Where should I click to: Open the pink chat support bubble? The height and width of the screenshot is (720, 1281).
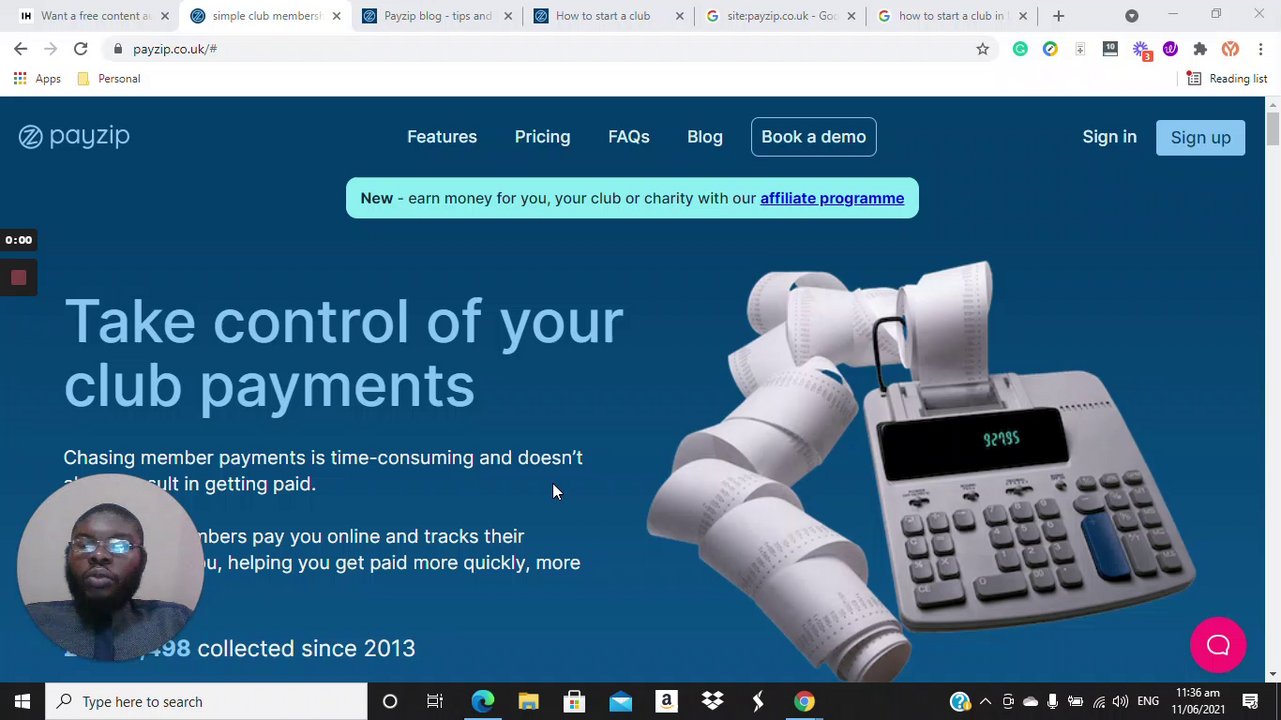coord(1218,645)
